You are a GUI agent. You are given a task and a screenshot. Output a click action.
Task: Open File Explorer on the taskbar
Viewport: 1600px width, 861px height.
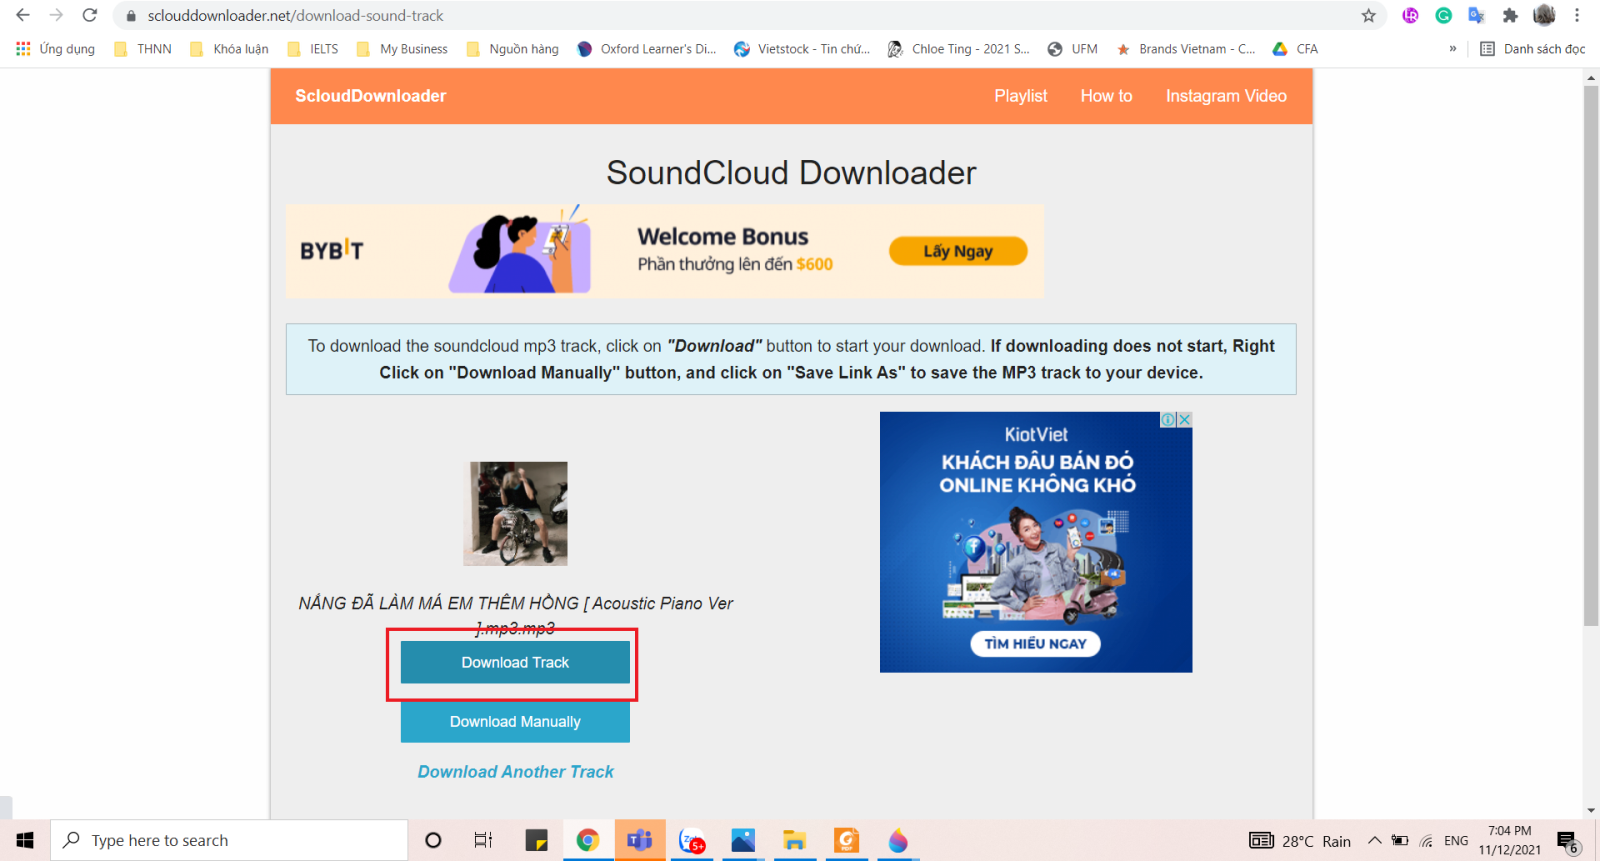795,841
